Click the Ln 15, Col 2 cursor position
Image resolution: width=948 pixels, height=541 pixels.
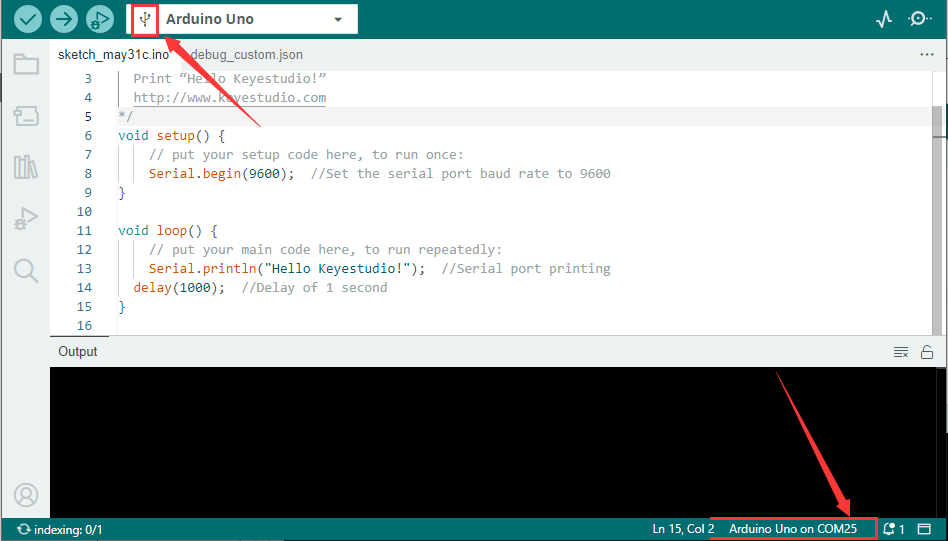pos(683,529)
